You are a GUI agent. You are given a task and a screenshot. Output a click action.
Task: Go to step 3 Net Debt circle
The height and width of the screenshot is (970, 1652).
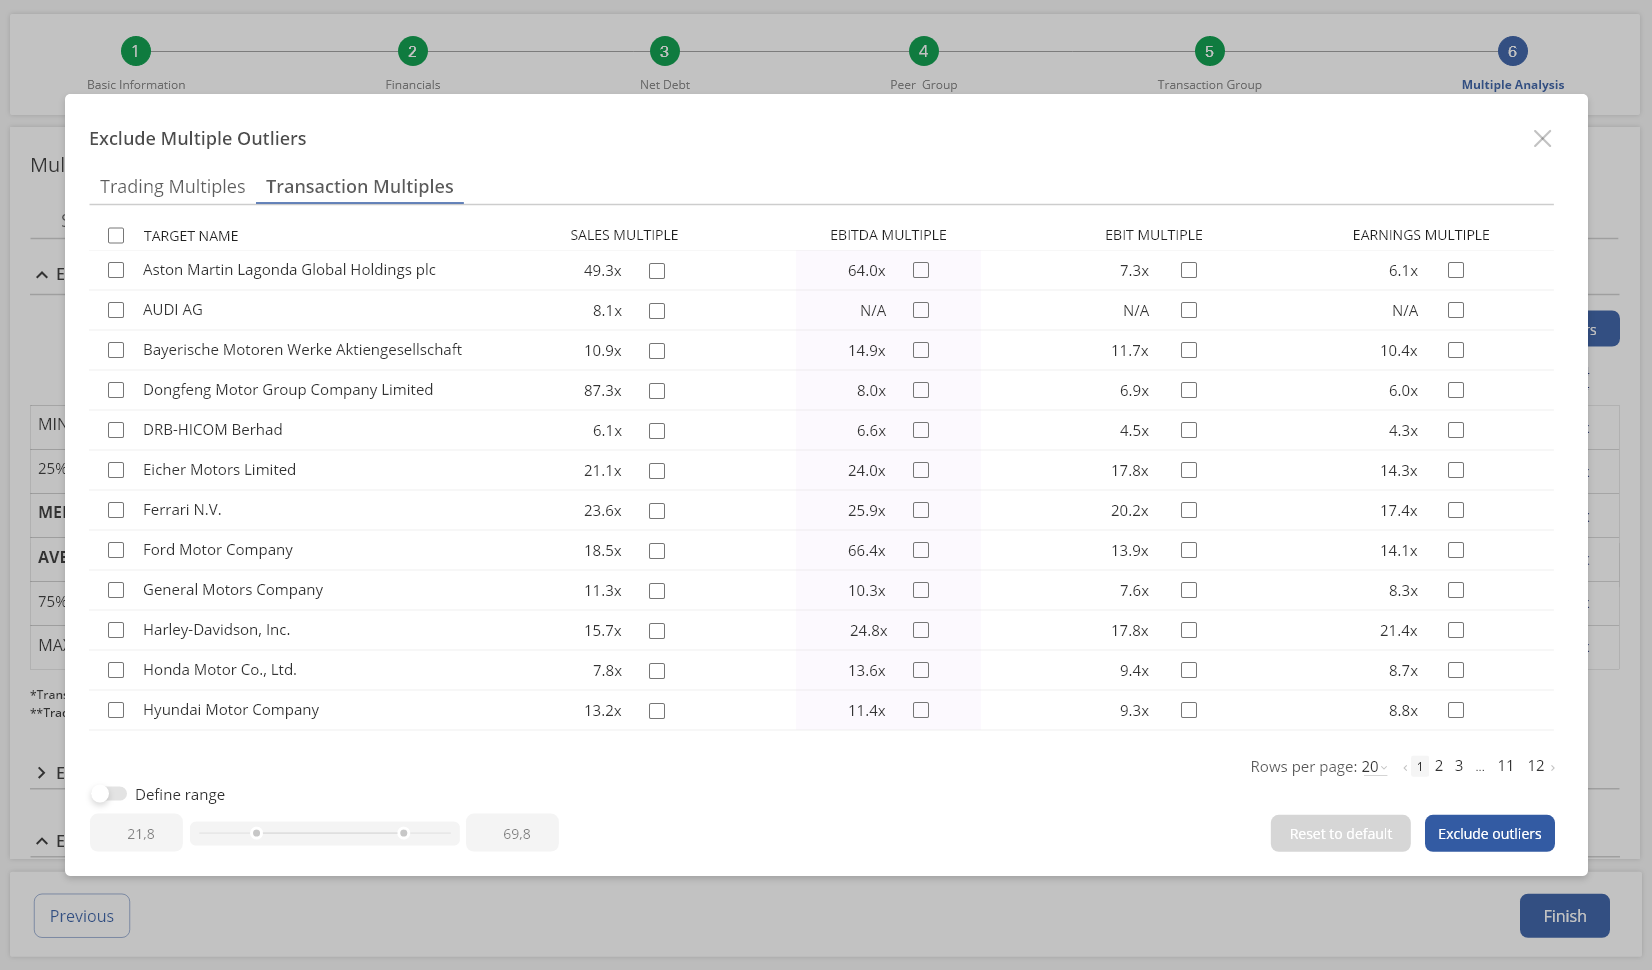[664, 51]
